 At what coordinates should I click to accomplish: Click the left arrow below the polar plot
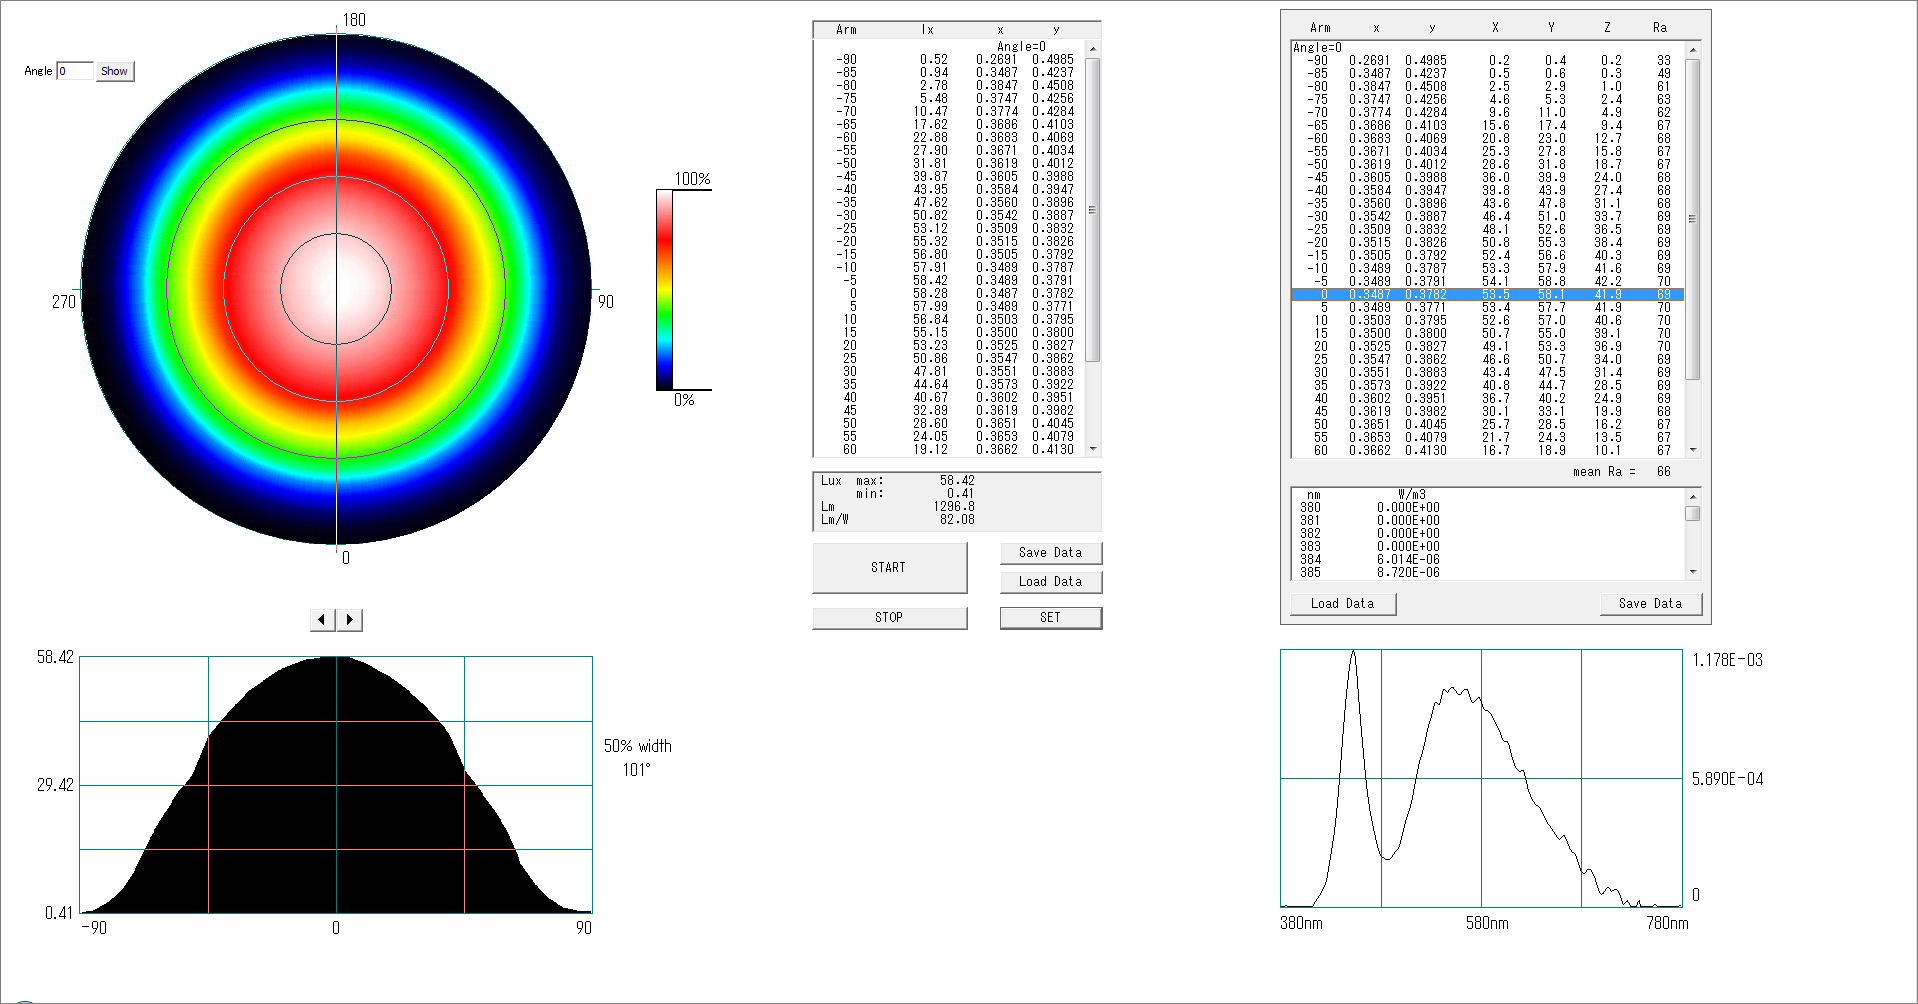[322, 620]
